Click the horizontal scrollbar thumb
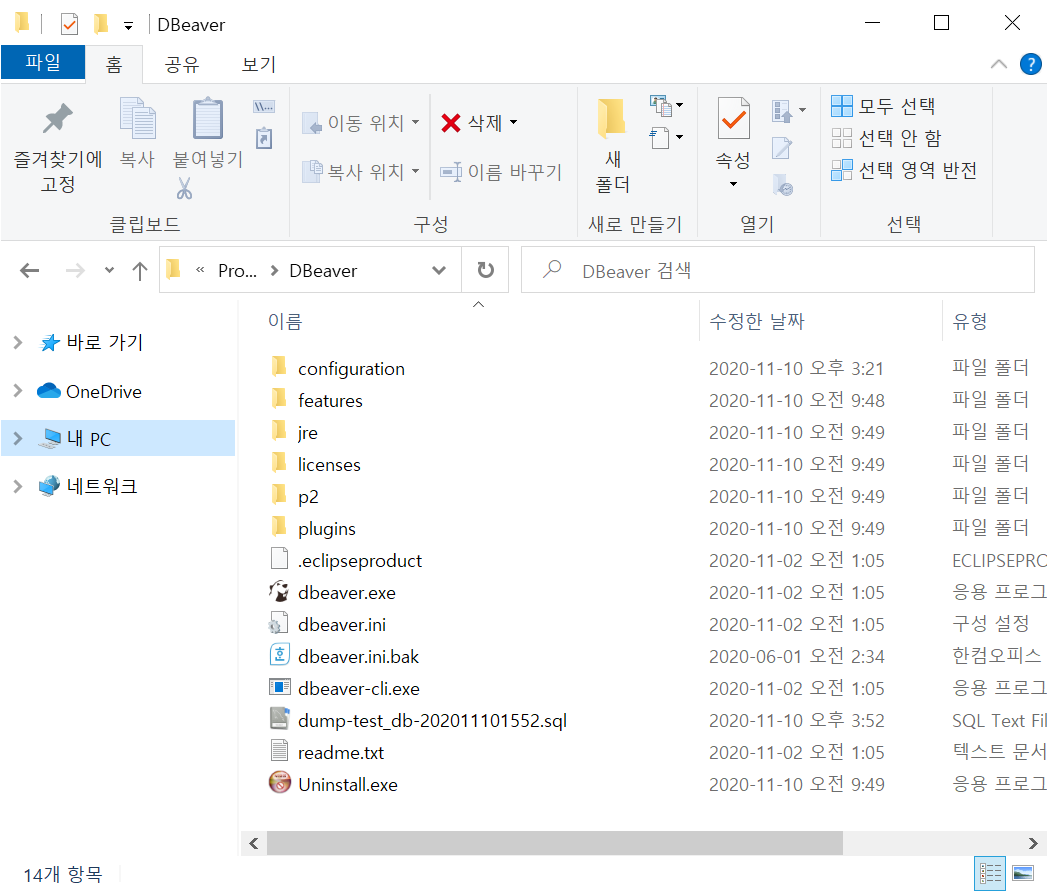 [x=555, y=843]
